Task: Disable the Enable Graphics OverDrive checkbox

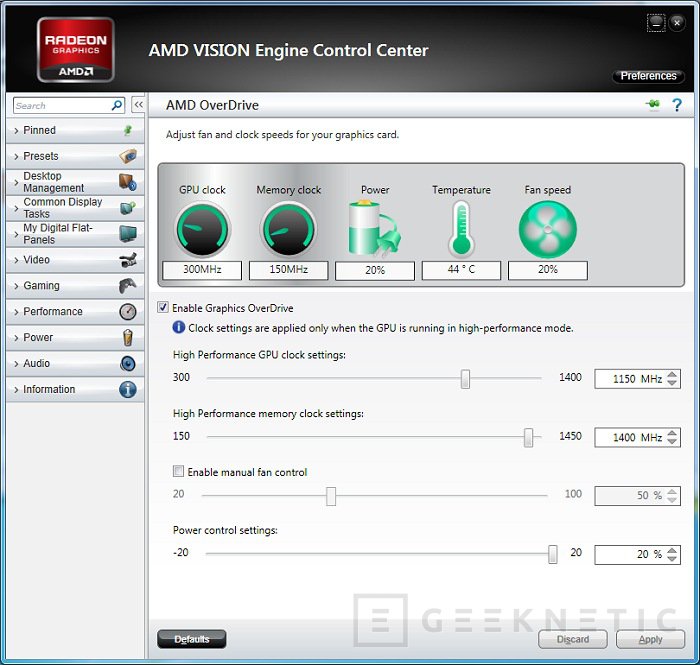Action: point(163,307)
